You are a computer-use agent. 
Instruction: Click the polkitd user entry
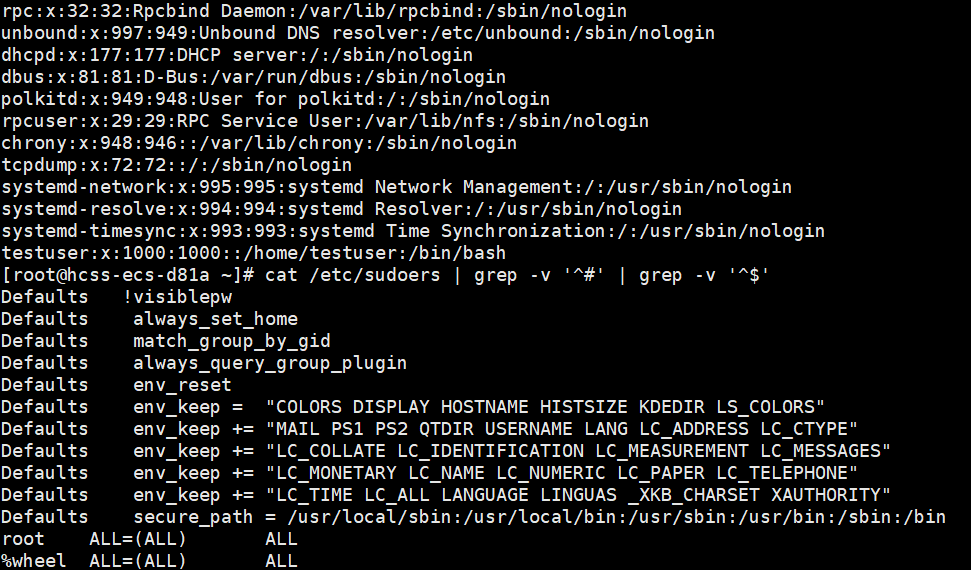(275, 99)
